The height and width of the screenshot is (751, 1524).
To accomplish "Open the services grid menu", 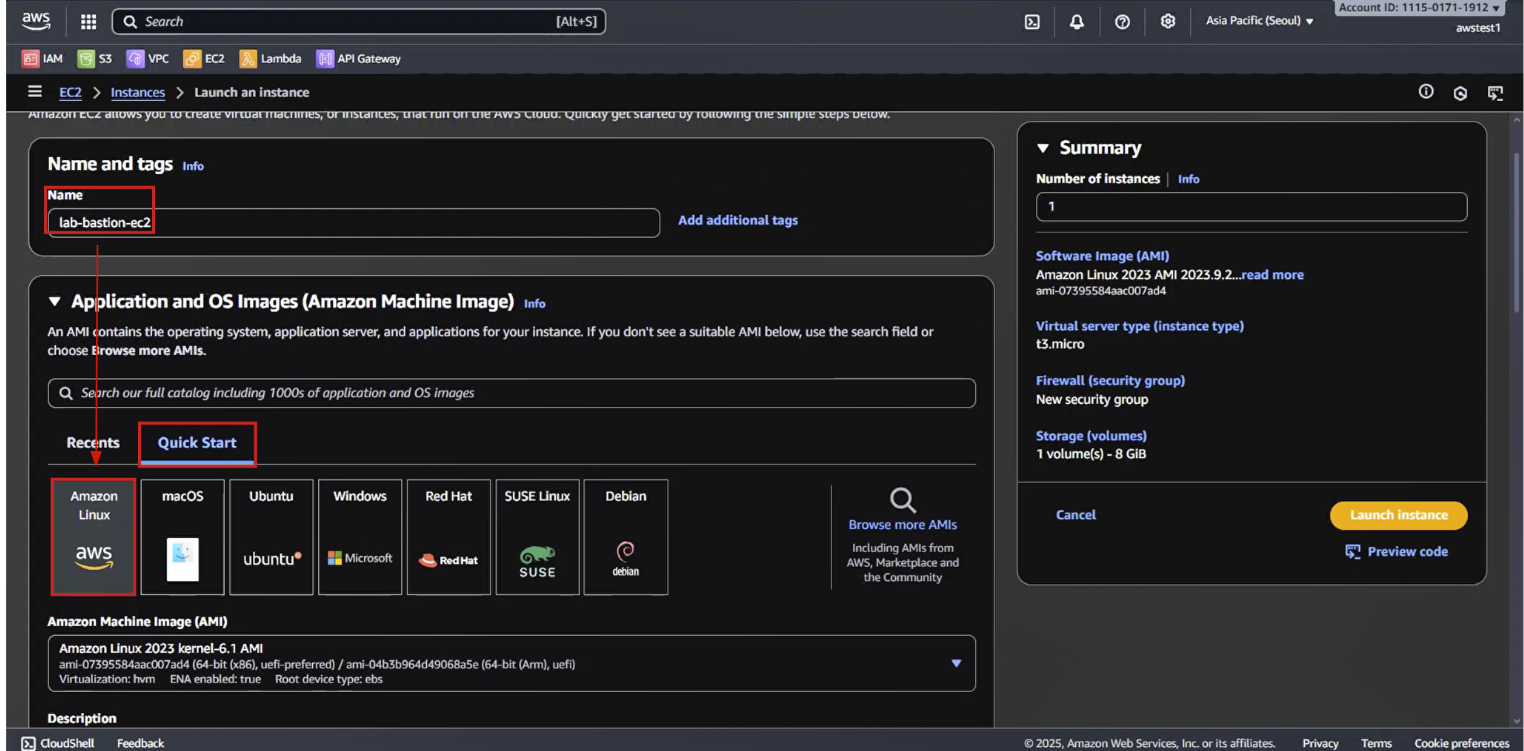I will click(88, 21).
